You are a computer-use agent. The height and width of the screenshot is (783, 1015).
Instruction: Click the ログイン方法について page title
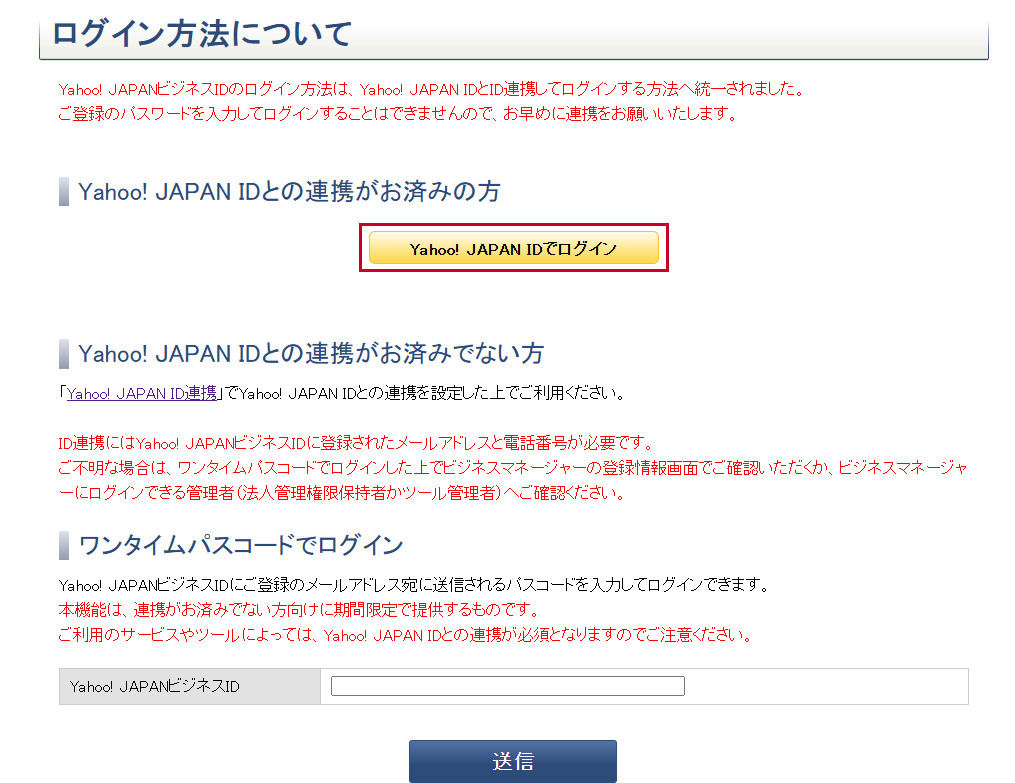click(x=201, y=34)
